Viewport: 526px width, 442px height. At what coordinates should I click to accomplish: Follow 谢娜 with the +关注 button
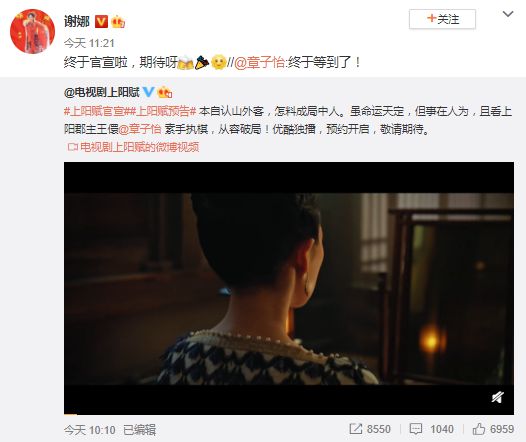442,19
